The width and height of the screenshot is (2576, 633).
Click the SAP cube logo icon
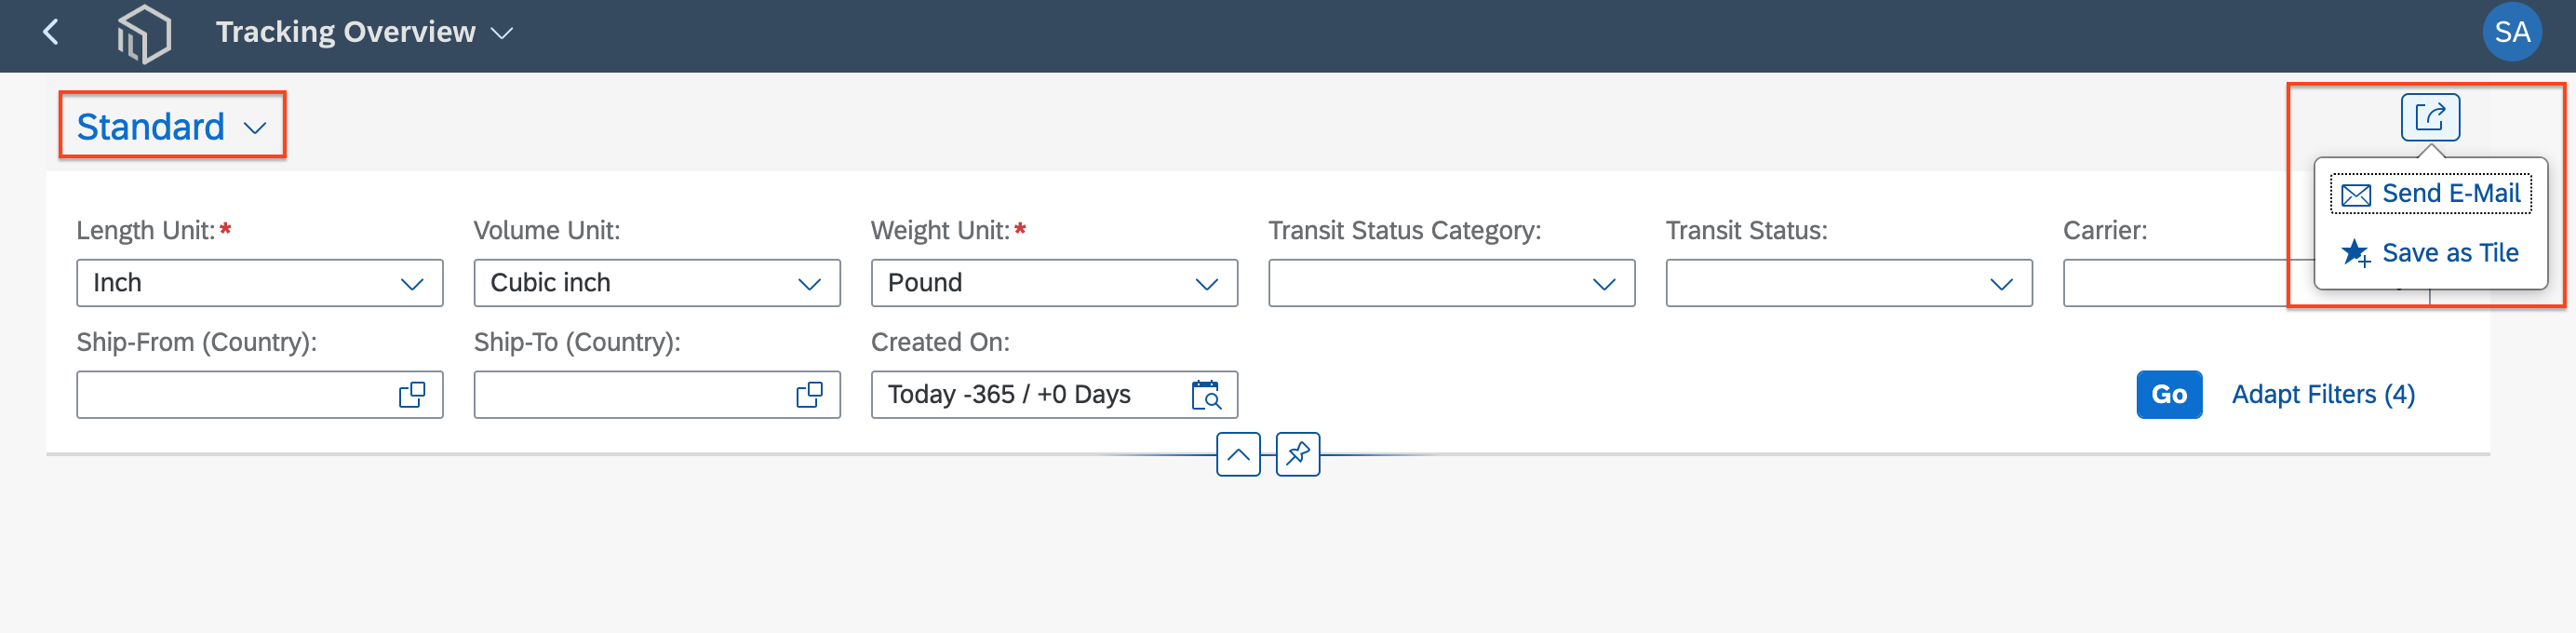coord(144,34)
